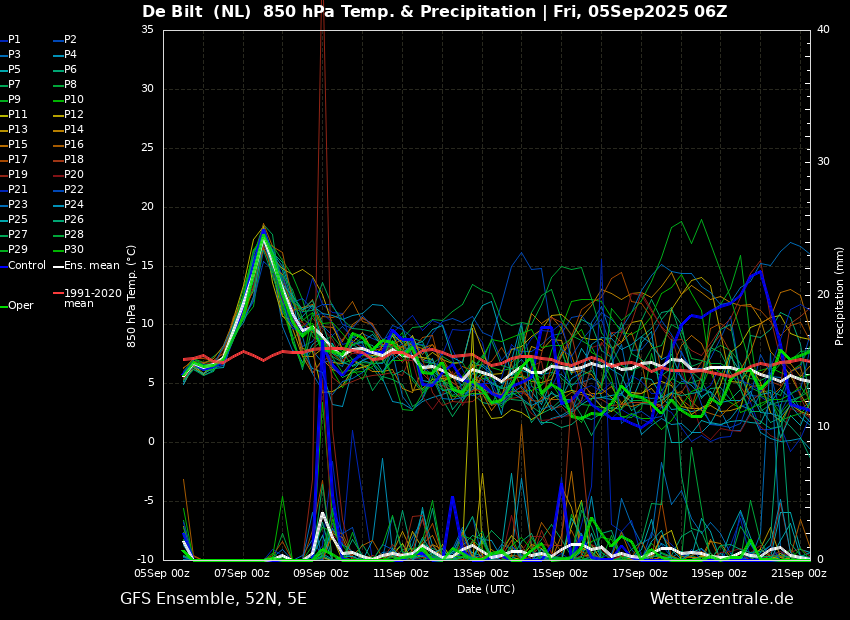Click the 1991-2020 mean legend label

click(x=88, y=298)
